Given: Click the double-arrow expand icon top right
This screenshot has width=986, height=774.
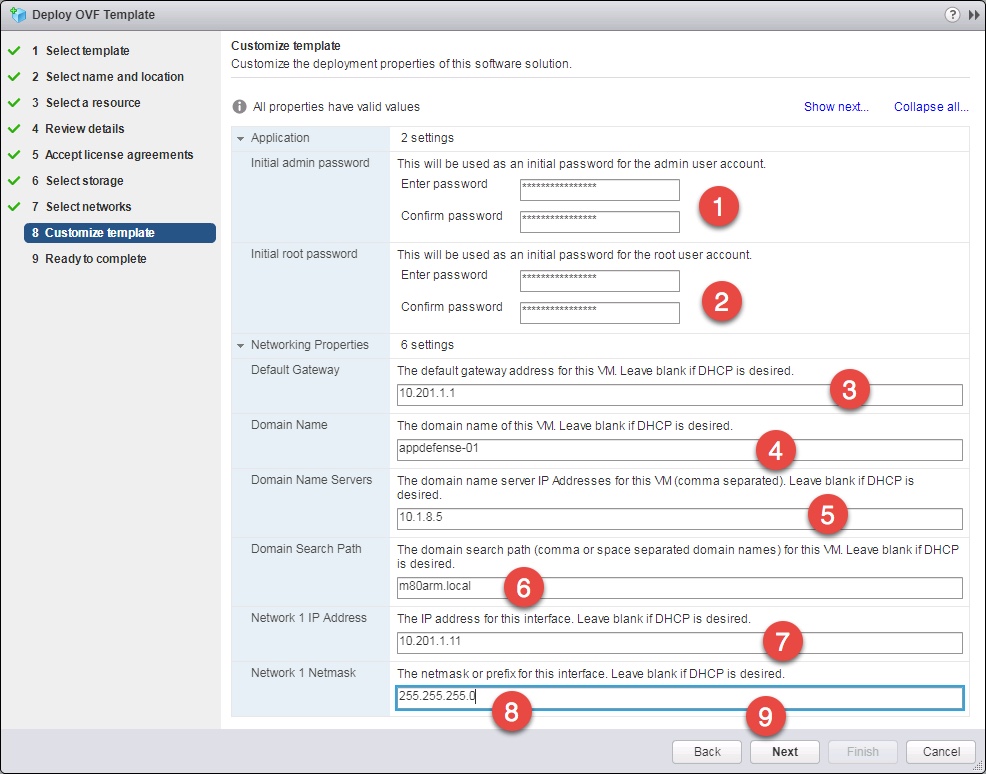Looking at the screenshot, I should 972,14.
